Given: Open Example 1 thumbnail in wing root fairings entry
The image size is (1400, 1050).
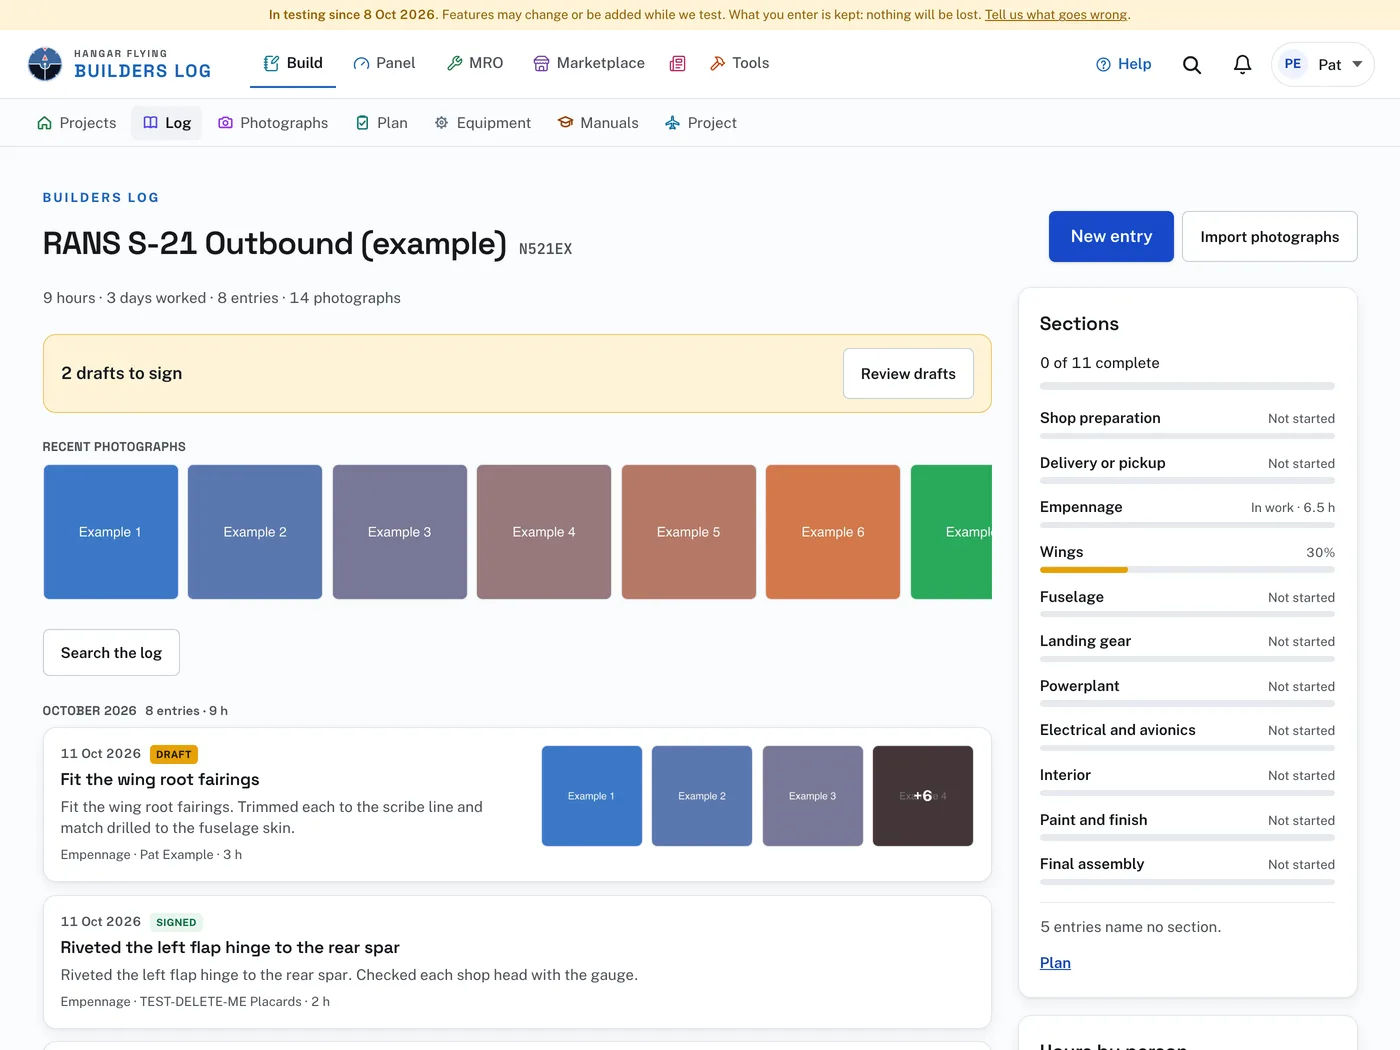Looking at the screenshot, I should point(592,796).
